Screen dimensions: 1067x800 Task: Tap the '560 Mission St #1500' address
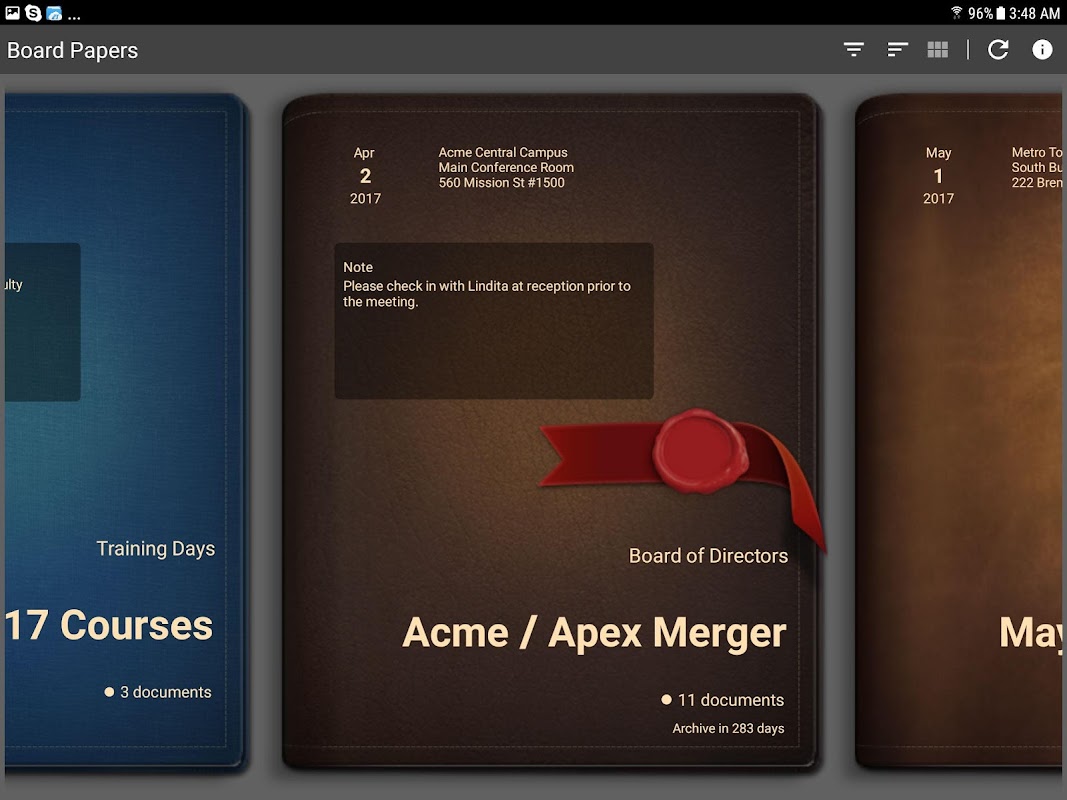coord(502,182)
